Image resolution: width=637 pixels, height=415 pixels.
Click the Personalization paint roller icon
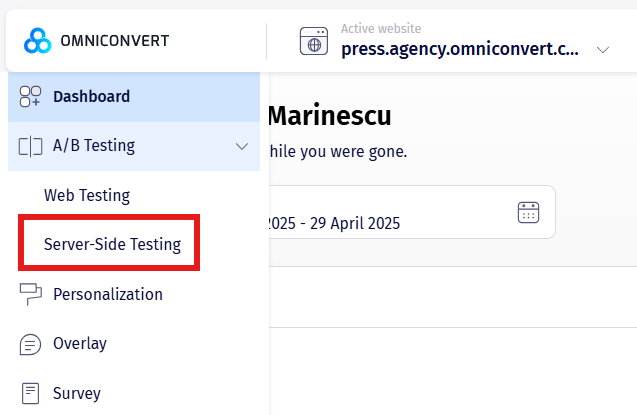click(x=31, y=294)
